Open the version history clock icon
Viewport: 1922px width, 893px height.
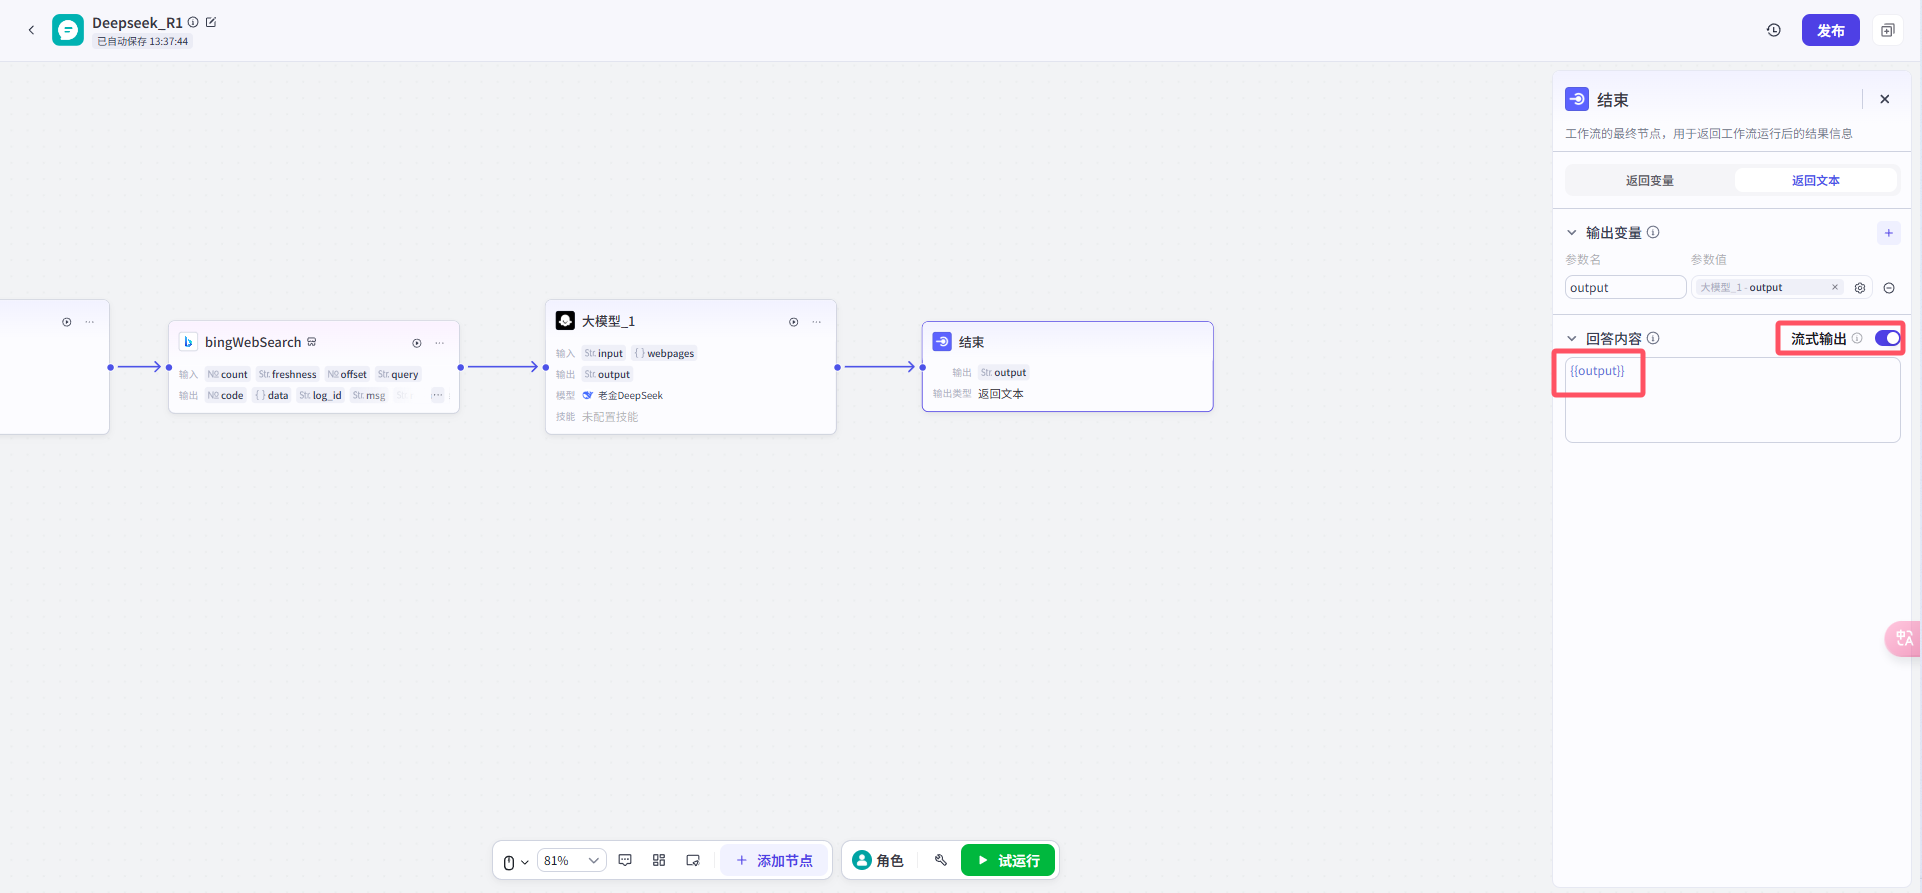(x=1774, y=30)
